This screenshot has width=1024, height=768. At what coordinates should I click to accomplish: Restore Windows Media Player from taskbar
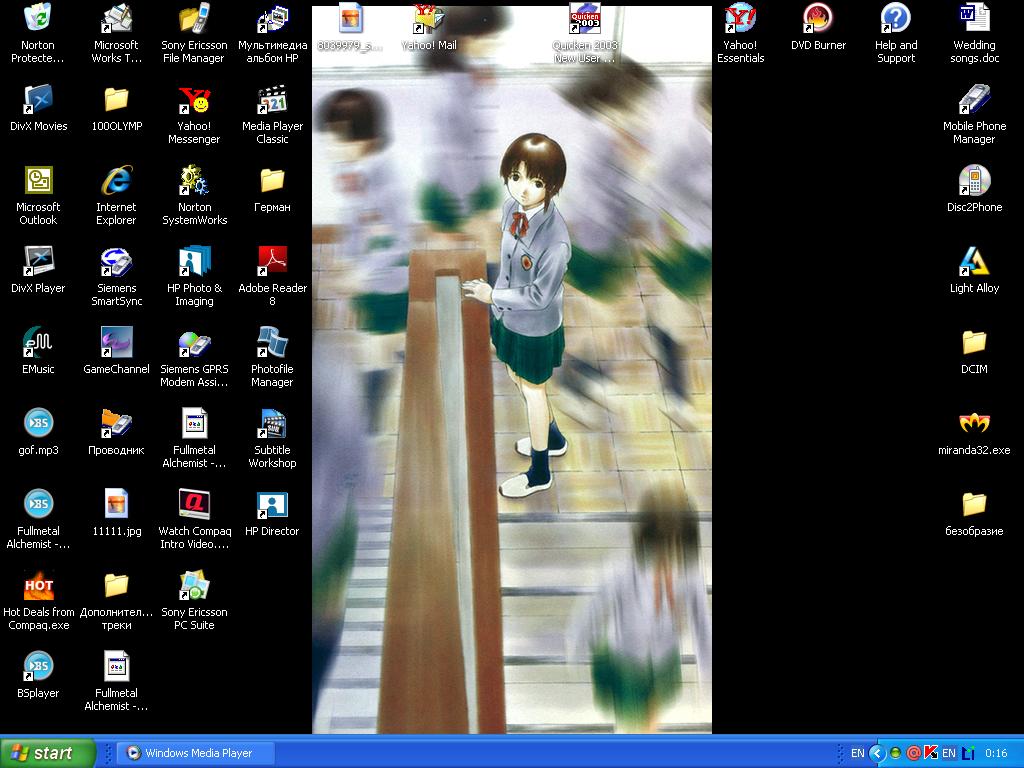195,753
